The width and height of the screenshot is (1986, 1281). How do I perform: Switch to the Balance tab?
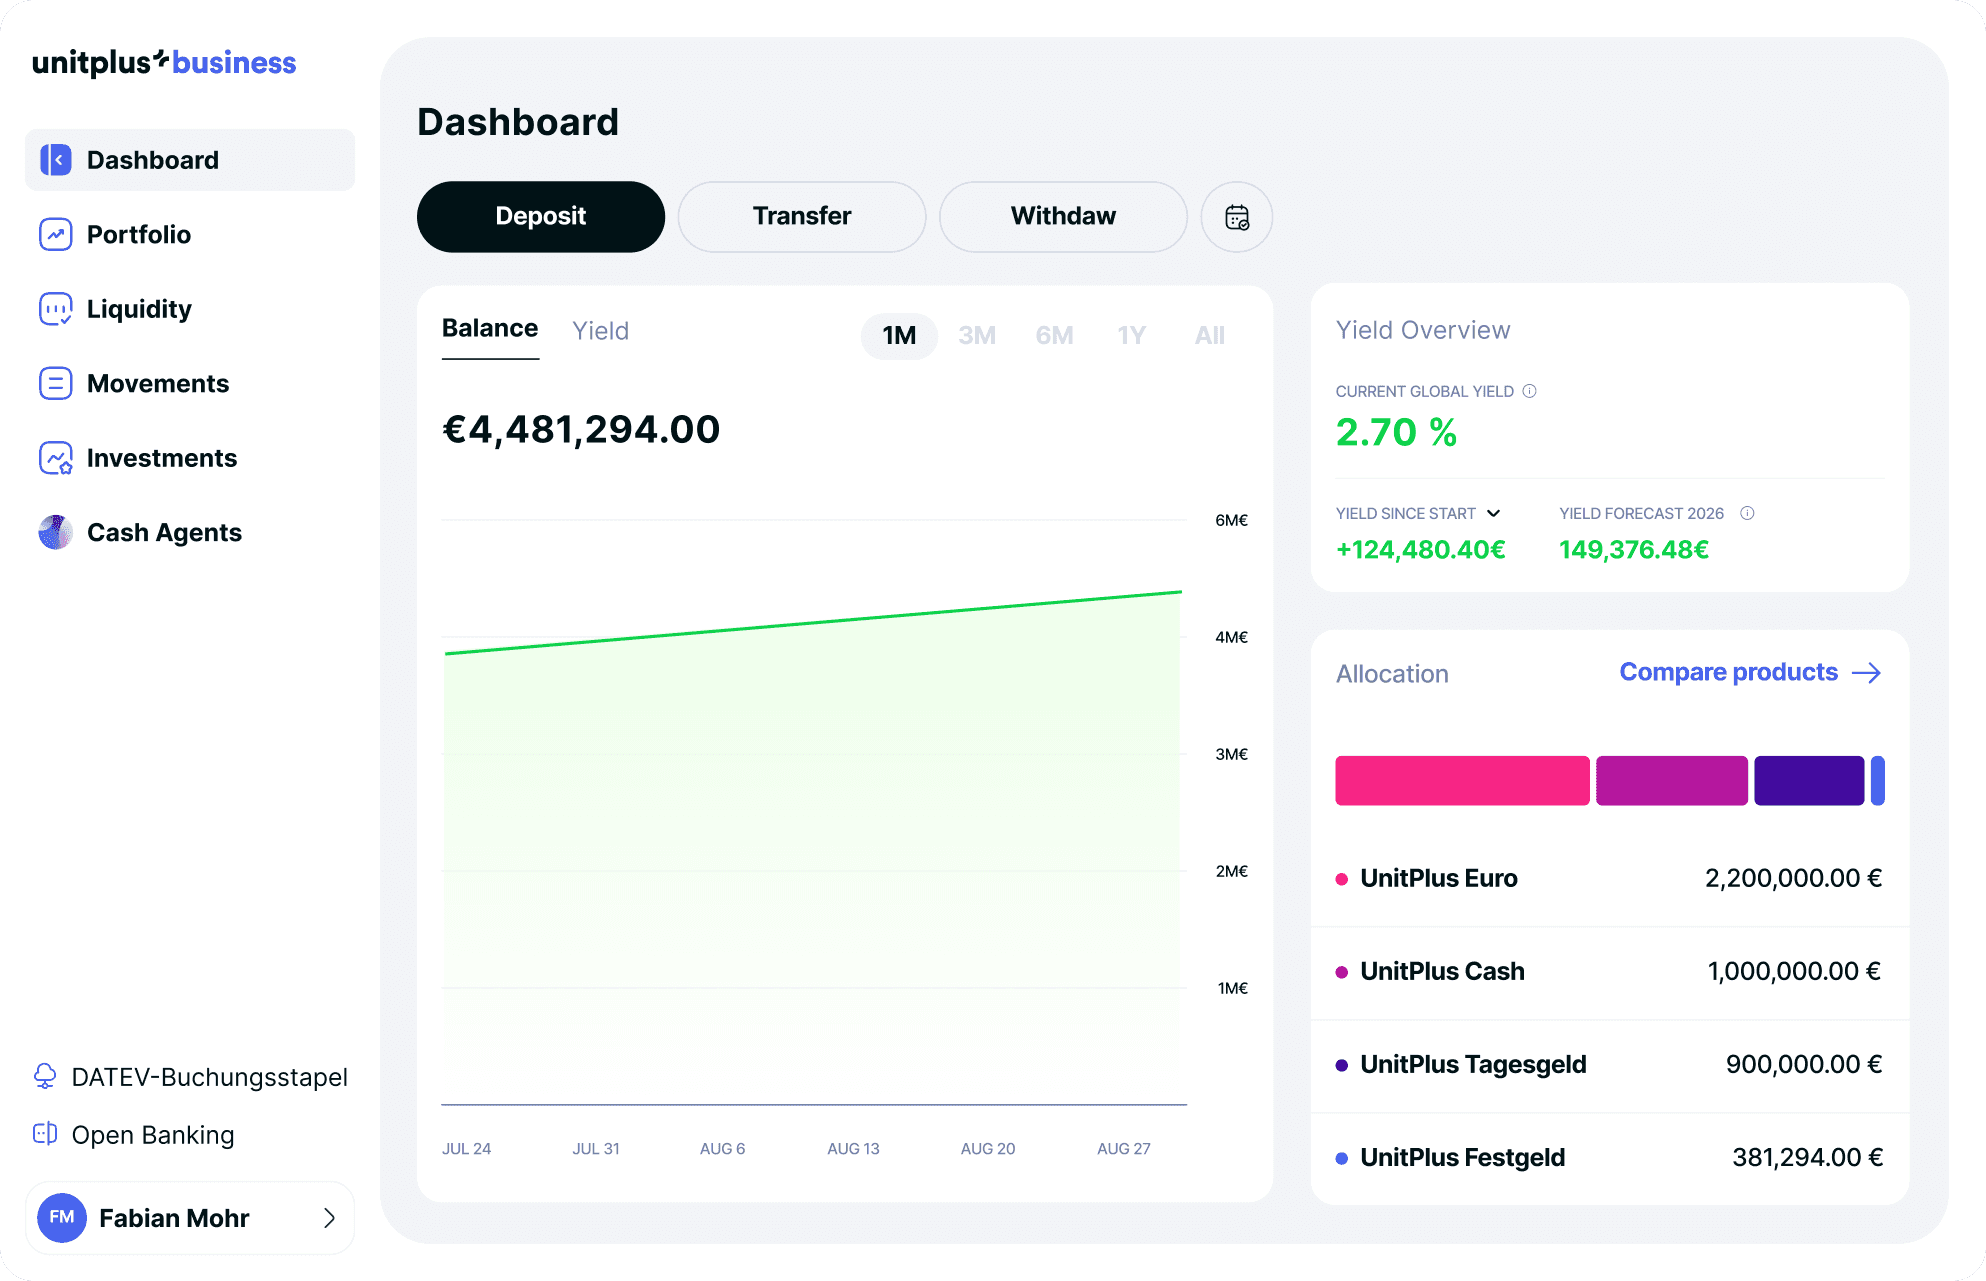click(x=490, y=329)
